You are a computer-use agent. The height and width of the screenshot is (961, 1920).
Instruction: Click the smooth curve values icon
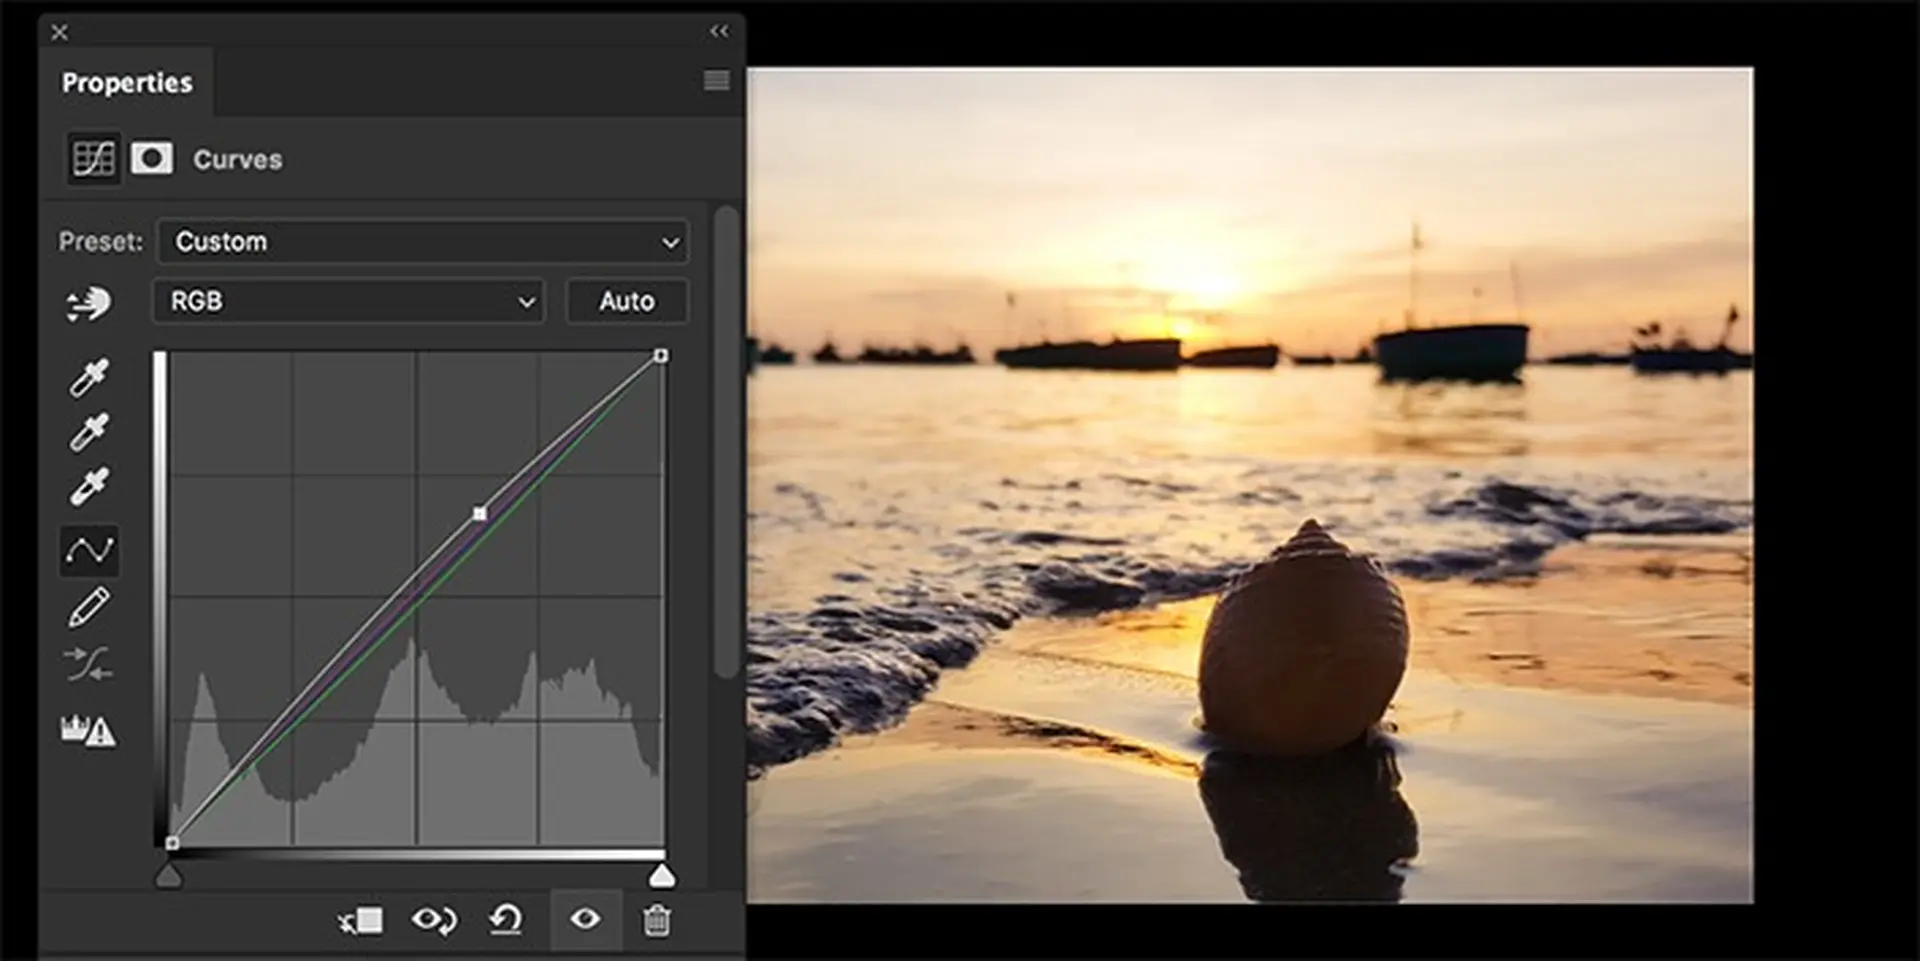(89, 664)
